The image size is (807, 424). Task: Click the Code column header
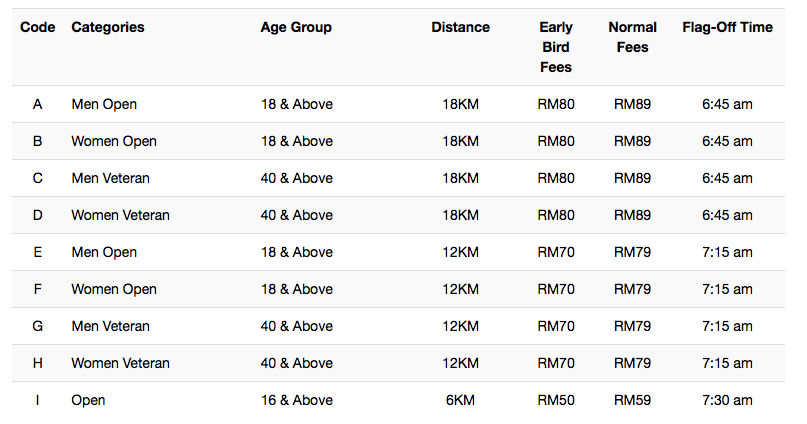click(x=38, y=27)
